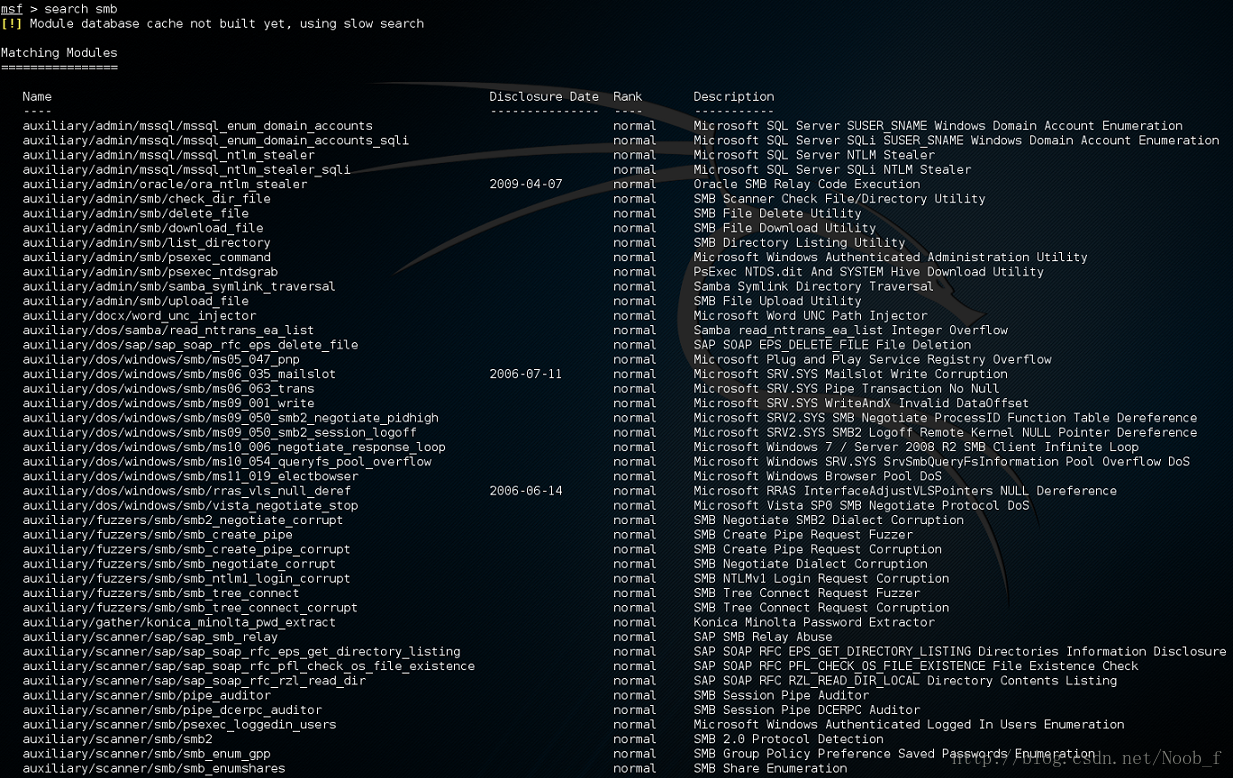1233x778 pixels.
Task: Select the 'Matching Modules' heading text
Action: coord(59,53)
